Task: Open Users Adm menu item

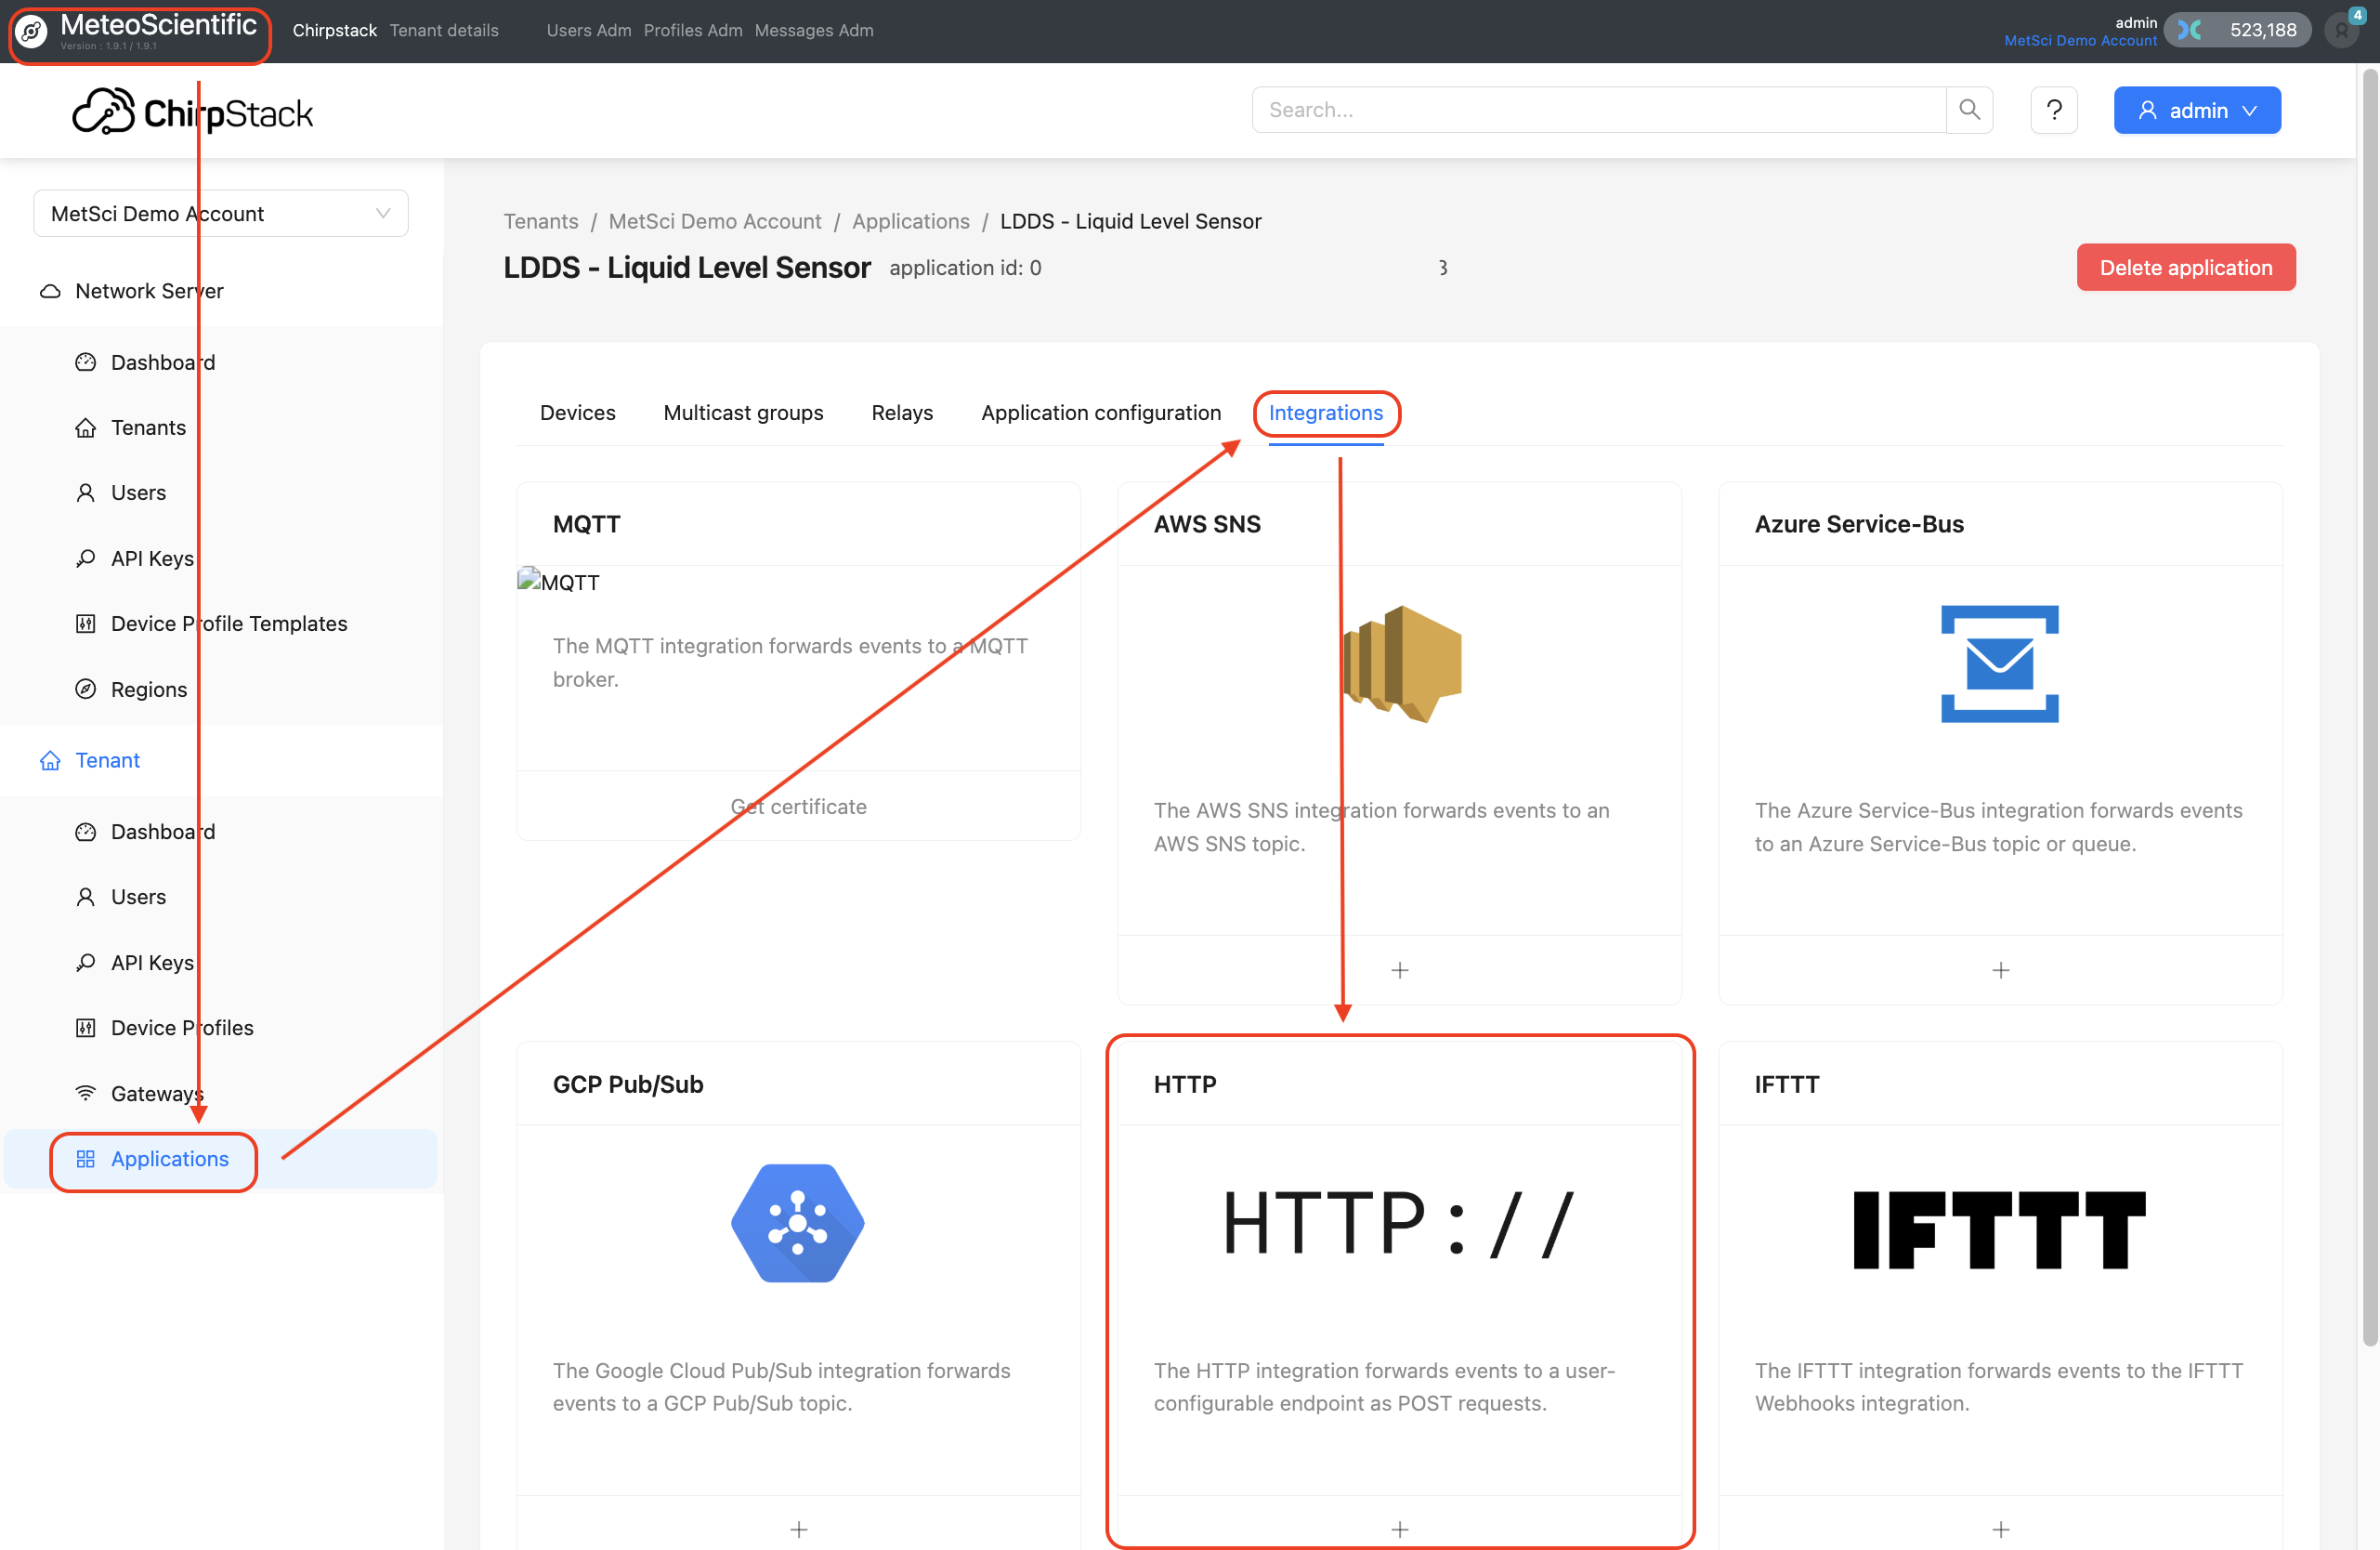Action: (x=589, y=31)
